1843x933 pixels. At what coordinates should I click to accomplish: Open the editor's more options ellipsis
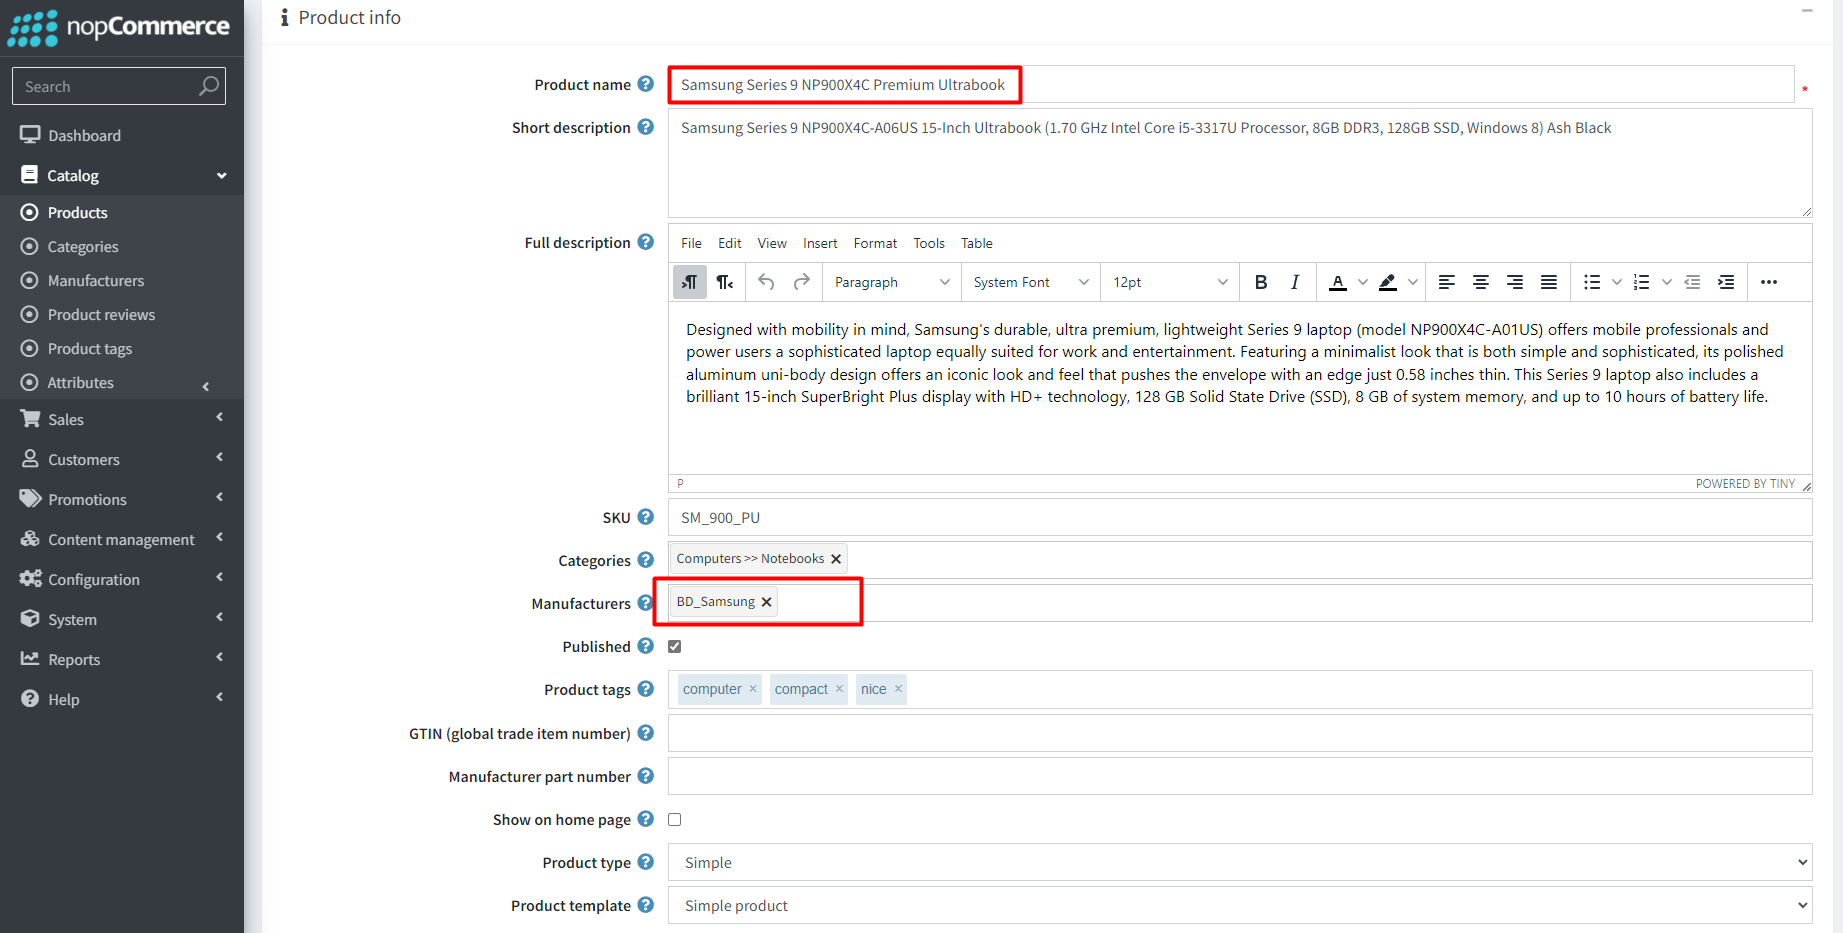click(1768, 283)
